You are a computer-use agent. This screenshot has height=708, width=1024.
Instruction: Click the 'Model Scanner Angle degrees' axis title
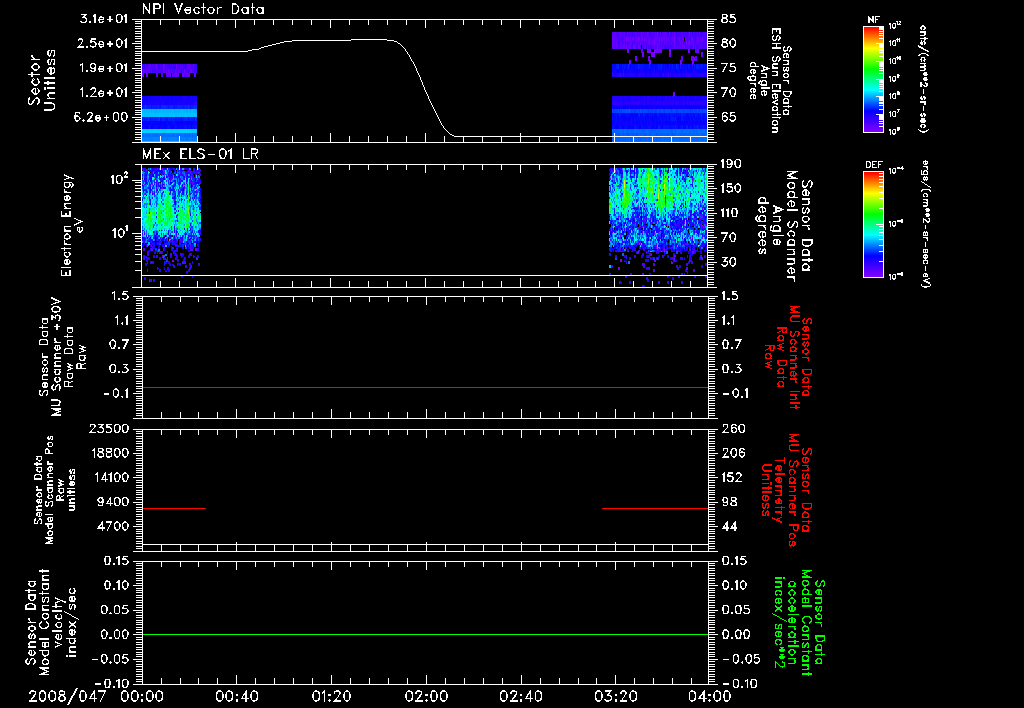[x=784, y=225]
